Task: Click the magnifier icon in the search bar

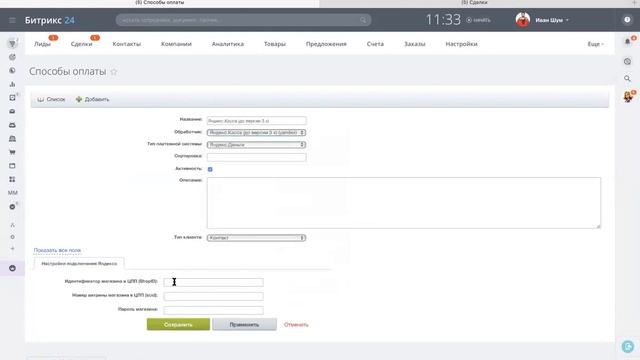Action: pyautogui.click(x=363, y=20)
